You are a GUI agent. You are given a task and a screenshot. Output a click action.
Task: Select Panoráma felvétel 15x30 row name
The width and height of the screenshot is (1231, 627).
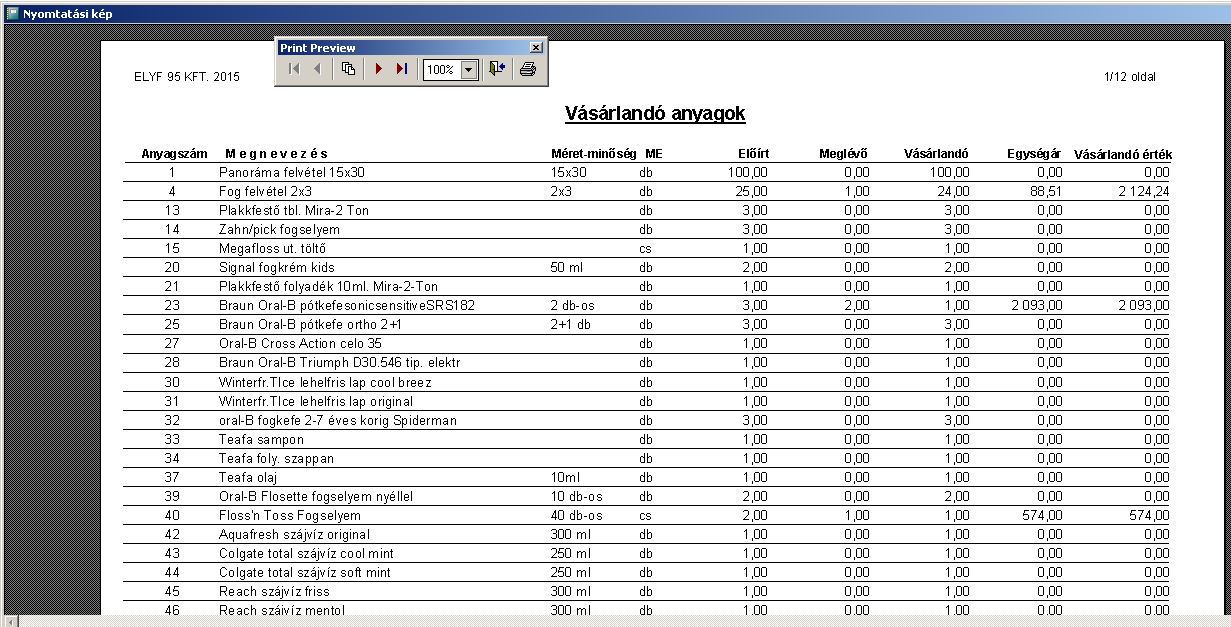pyautogui.click(x=292, y=172)
